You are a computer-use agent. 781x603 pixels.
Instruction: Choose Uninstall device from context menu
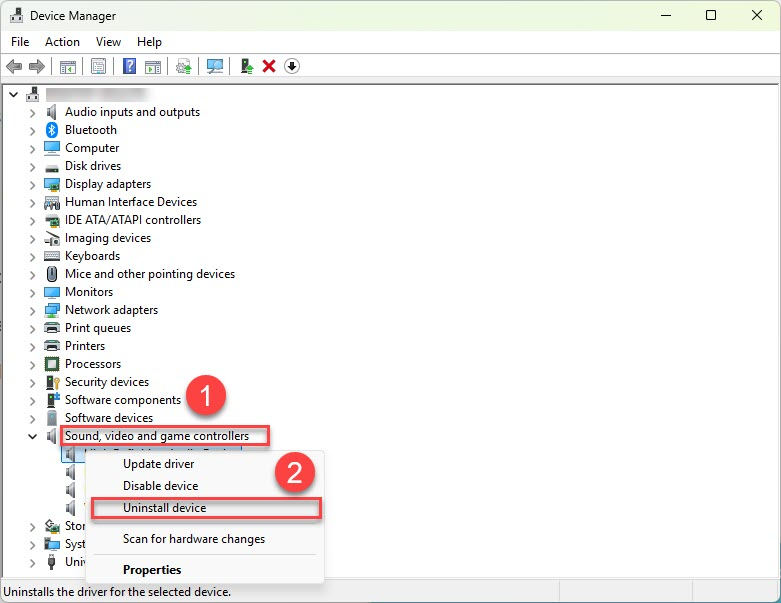165,508
